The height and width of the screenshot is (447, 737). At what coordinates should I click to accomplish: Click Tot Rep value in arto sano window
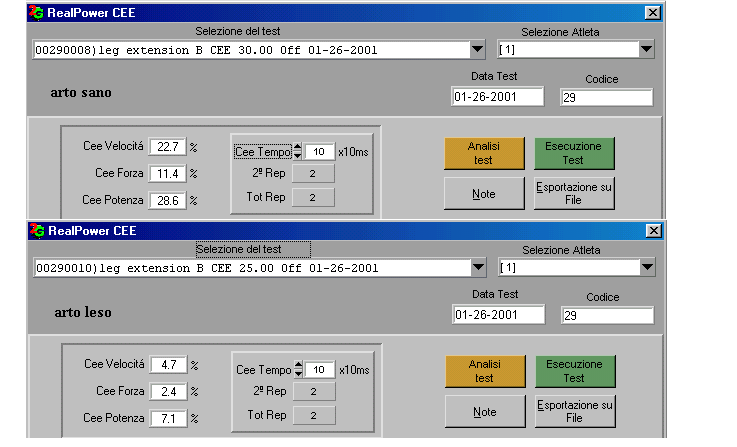point(313,197)
